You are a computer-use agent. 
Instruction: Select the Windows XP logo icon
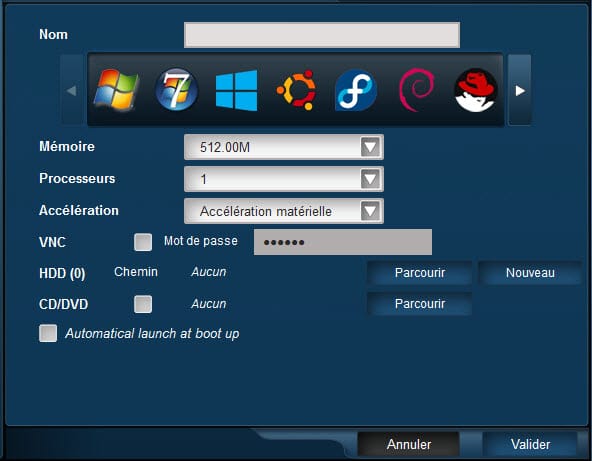[116, 90]
